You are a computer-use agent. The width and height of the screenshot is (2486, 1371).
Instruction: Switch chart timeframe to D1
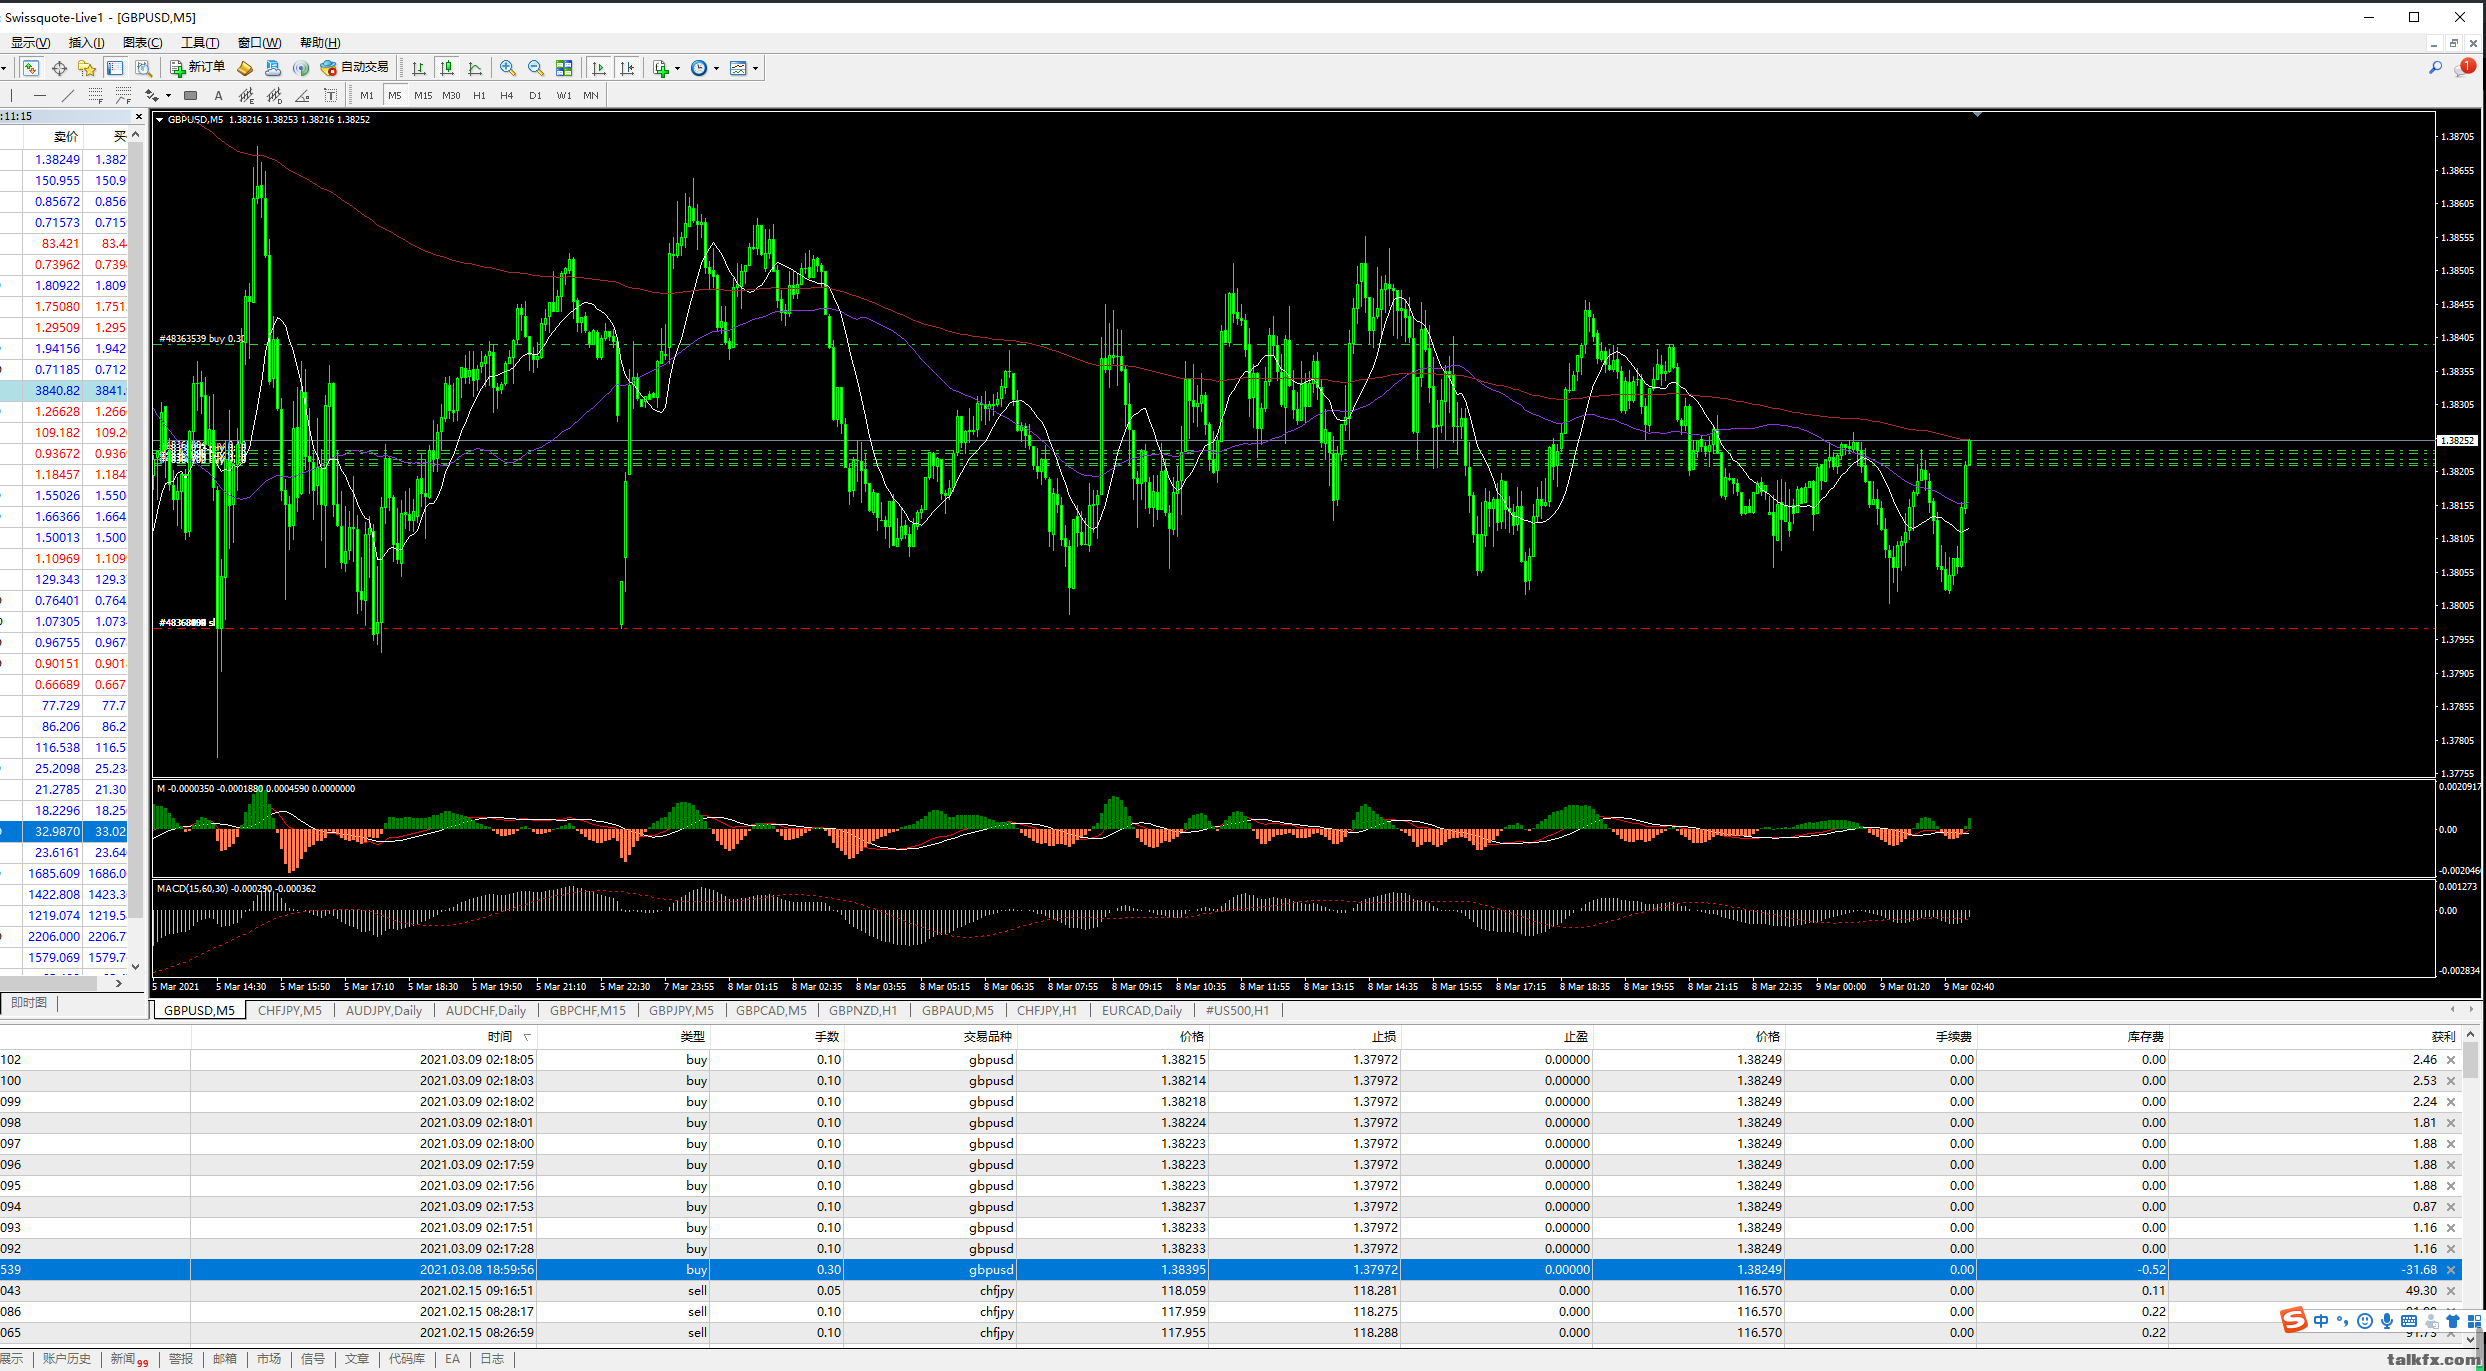click(535, 96)
